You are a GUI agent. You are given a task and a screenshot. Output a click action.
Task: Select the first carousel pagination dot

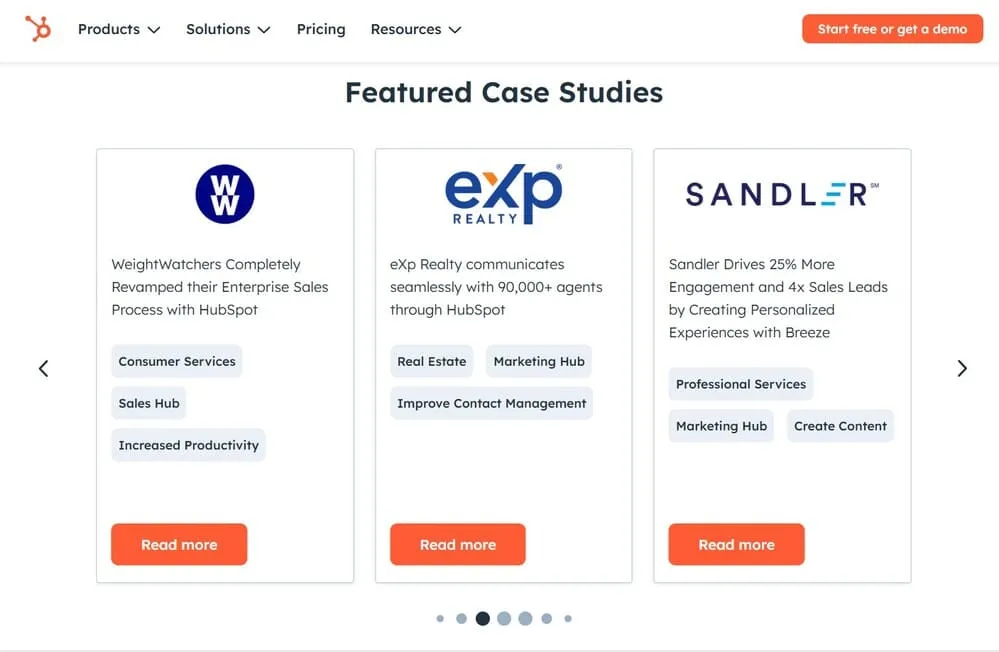(440, 619)
